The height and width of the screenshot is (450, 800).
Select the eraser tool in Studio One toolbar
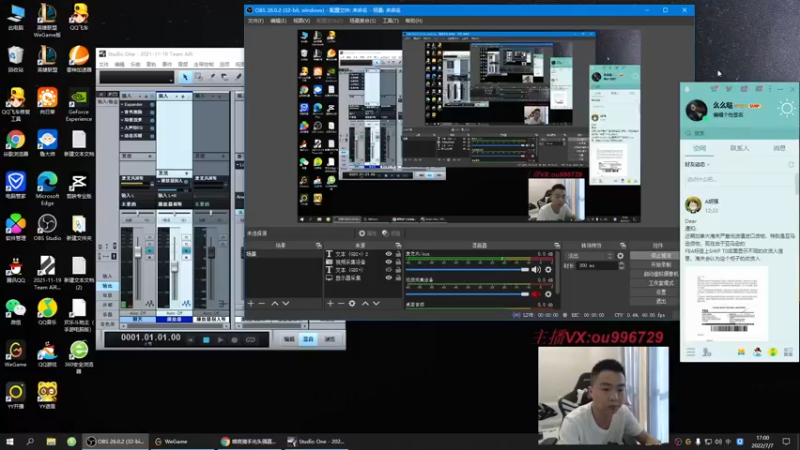click(x=225, y=77)
